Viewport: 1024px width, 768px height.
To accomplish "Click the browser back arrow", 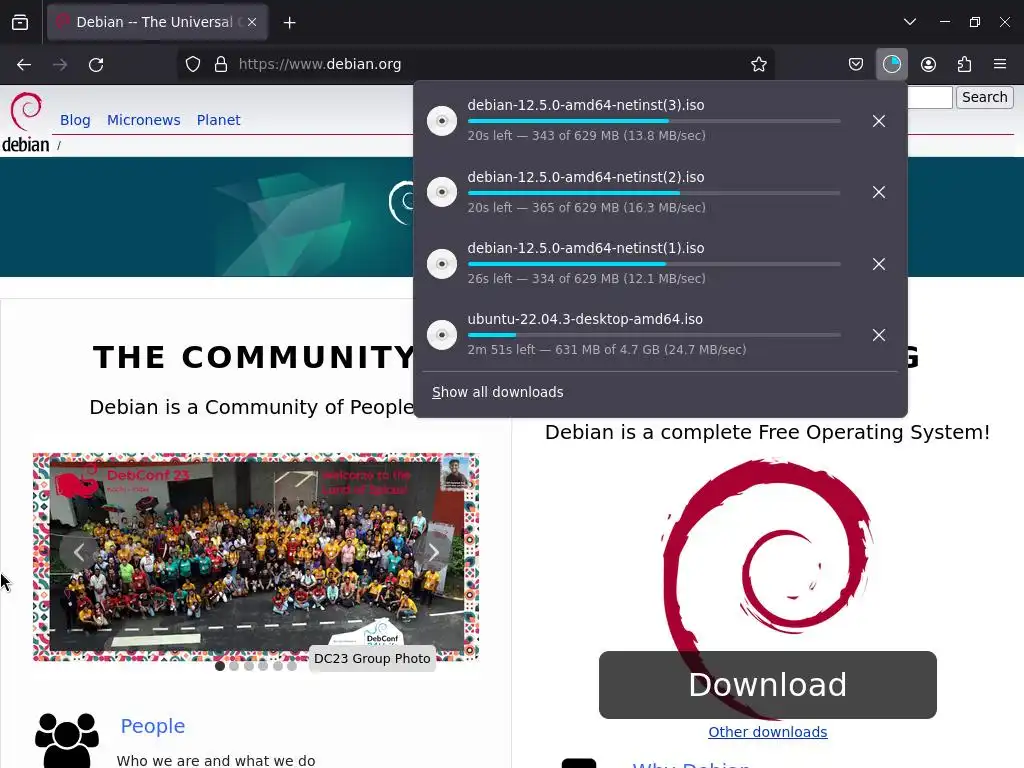I will [x=24, y=65].
